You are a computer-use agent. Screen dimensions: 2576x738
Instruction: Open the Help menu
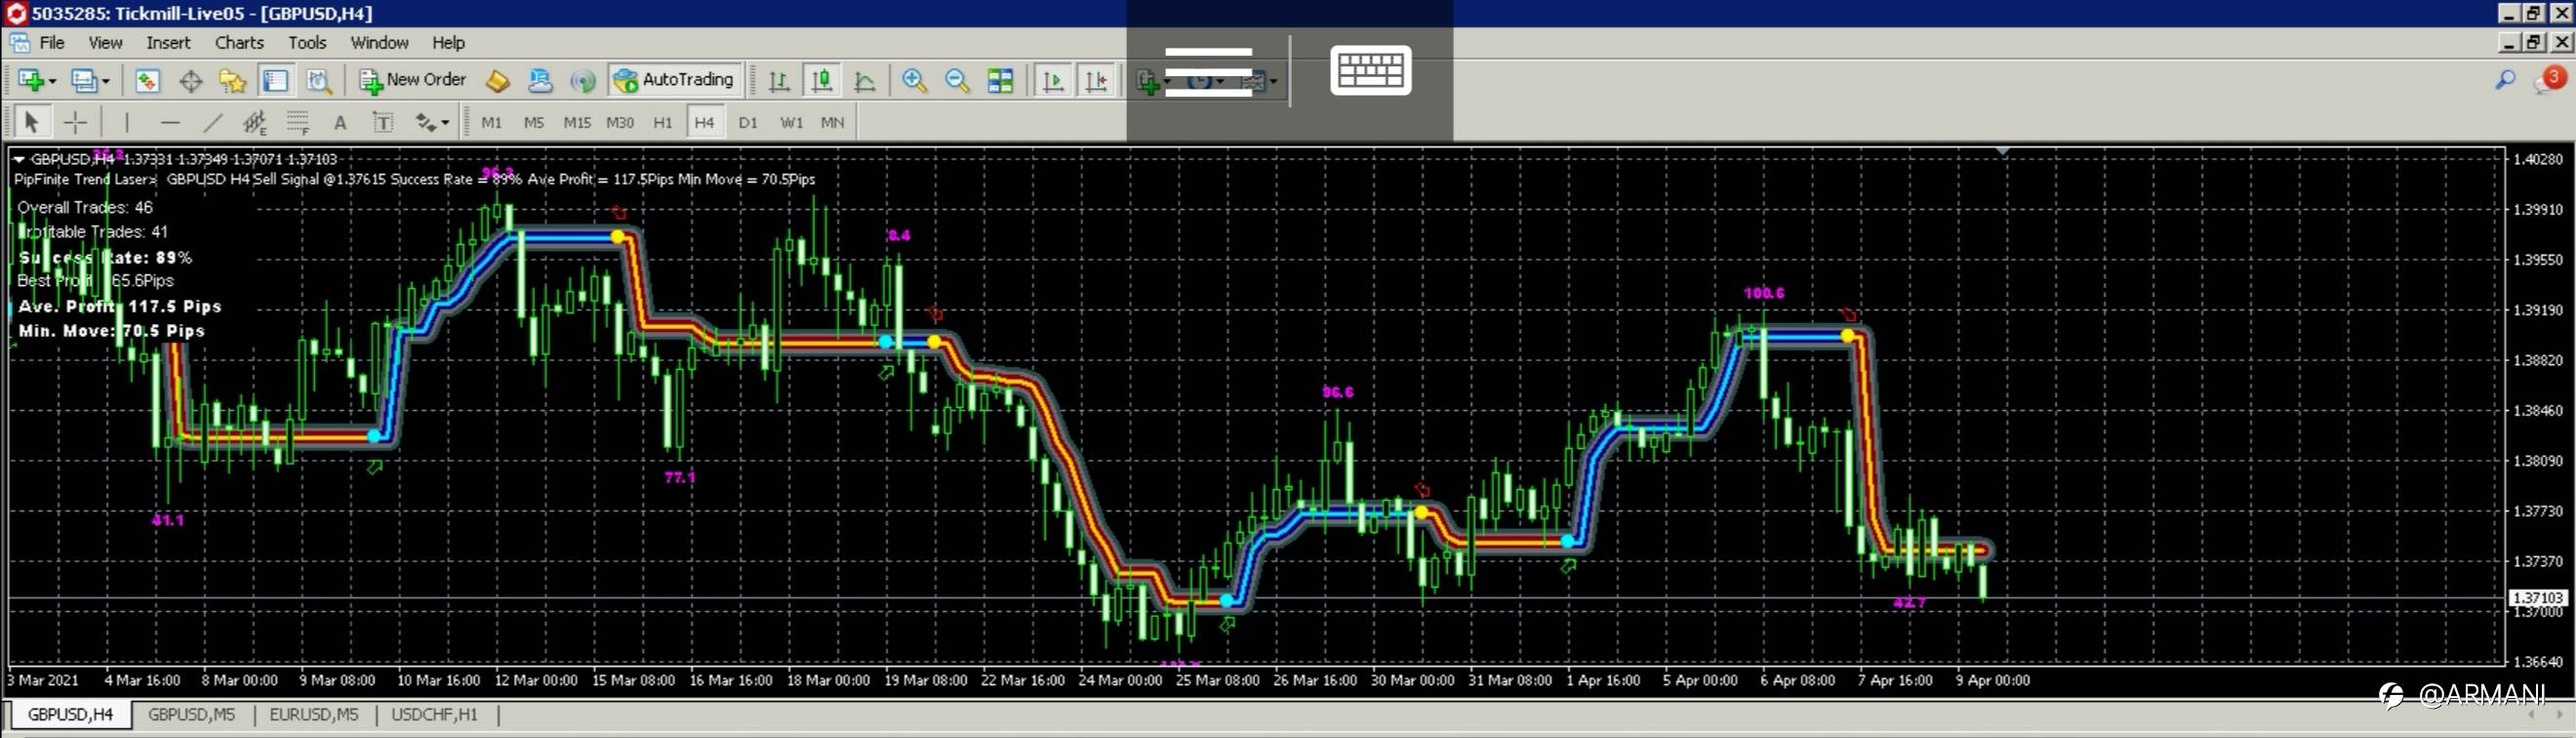click(448, 43)
